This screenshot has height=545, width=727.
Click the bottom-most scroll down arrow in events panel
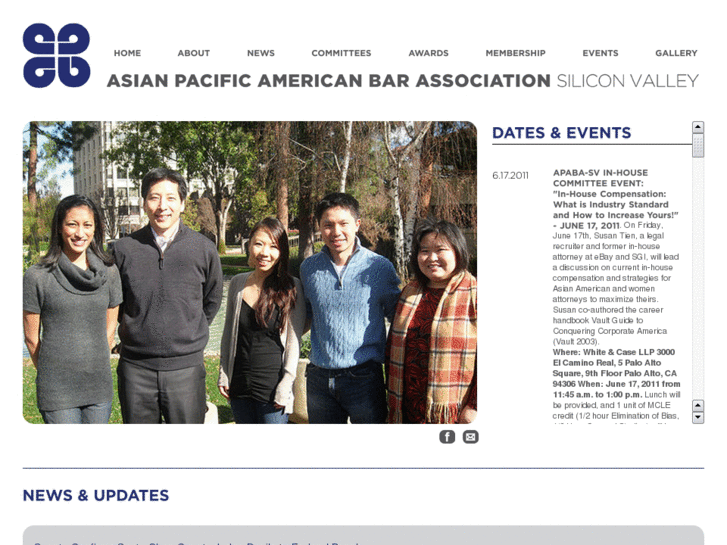(x=698, y=417)
